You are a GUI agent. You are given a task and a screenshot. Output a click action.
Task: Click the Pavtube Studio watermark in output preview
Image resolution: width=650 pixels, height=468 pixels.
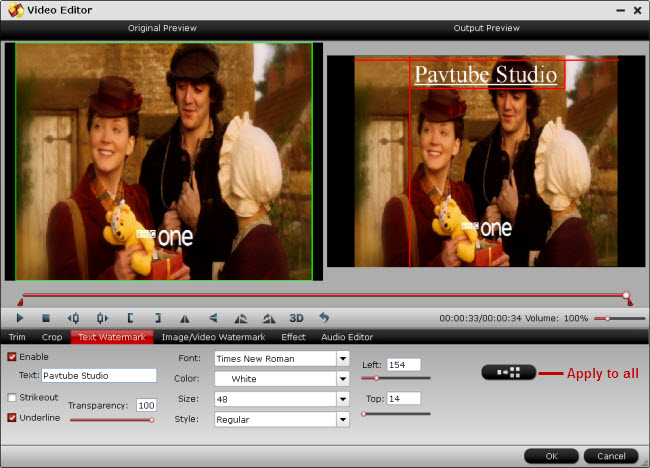pyautogui.click(x=486, y=75)
